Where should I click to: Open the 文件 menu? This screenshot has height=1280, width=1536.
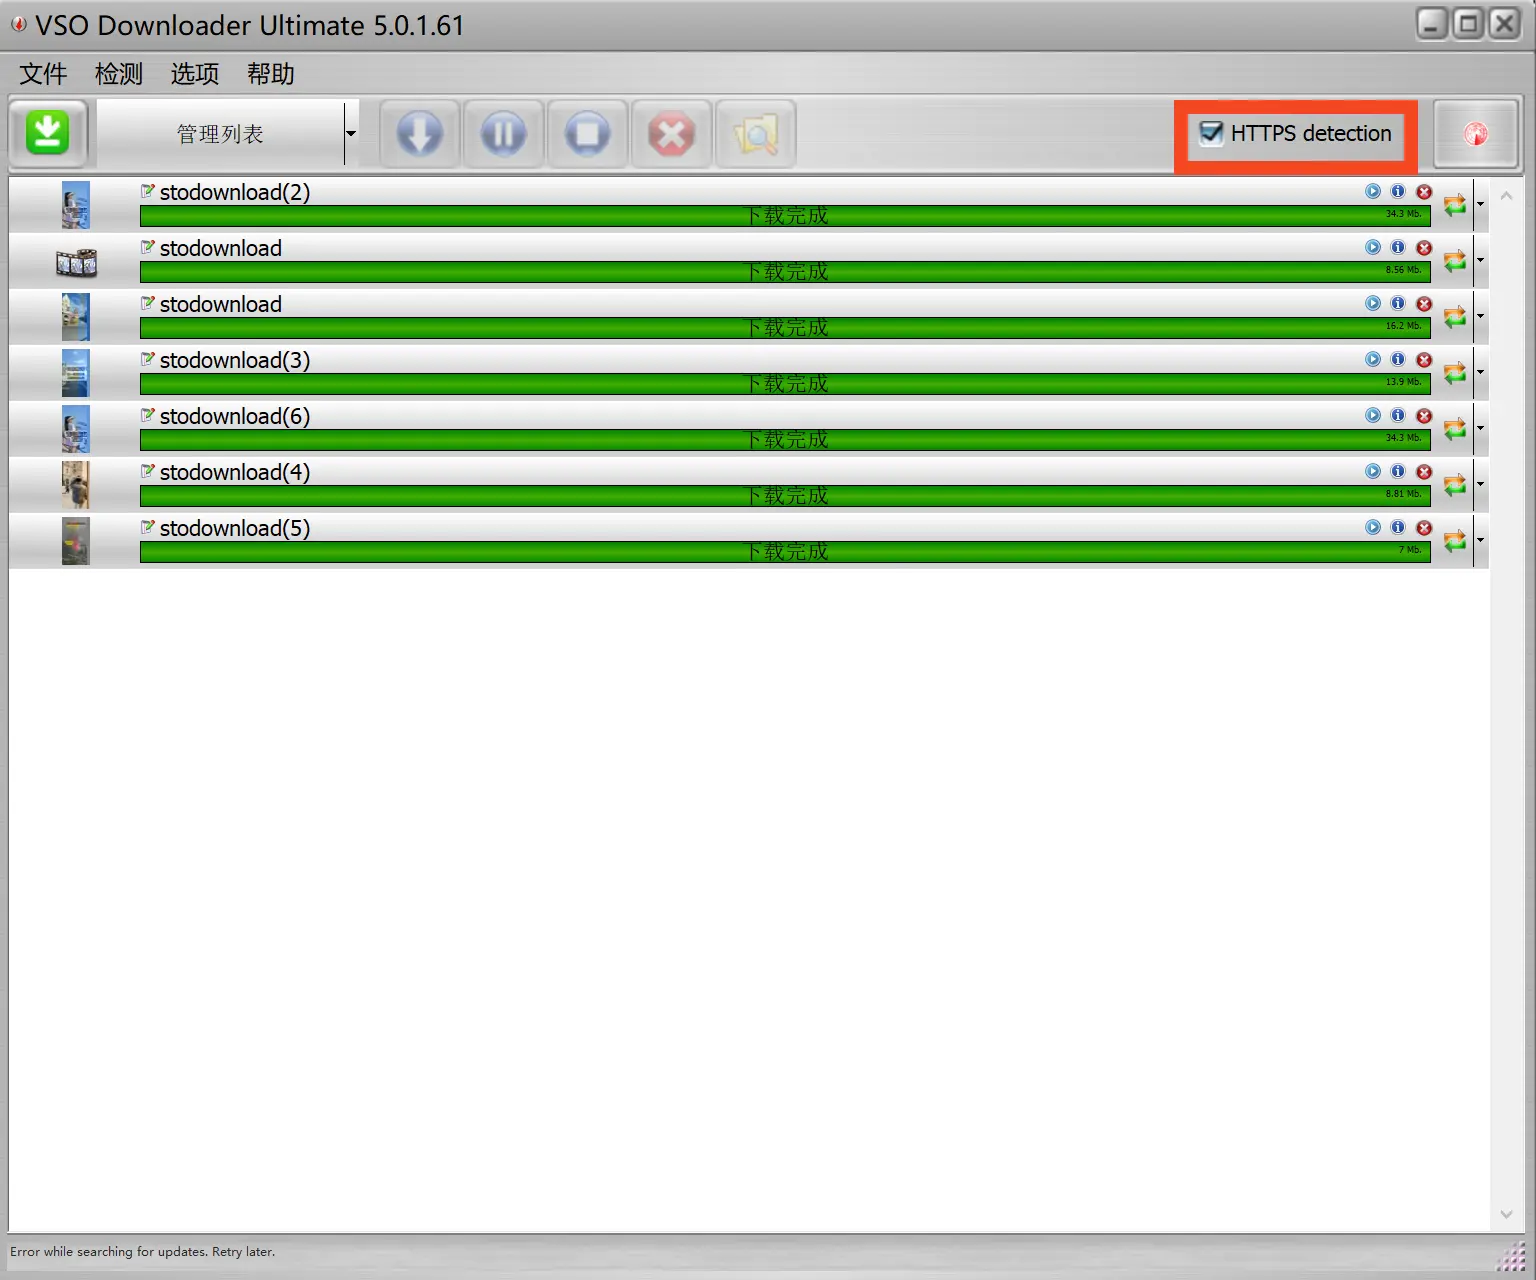click(43, 74)
